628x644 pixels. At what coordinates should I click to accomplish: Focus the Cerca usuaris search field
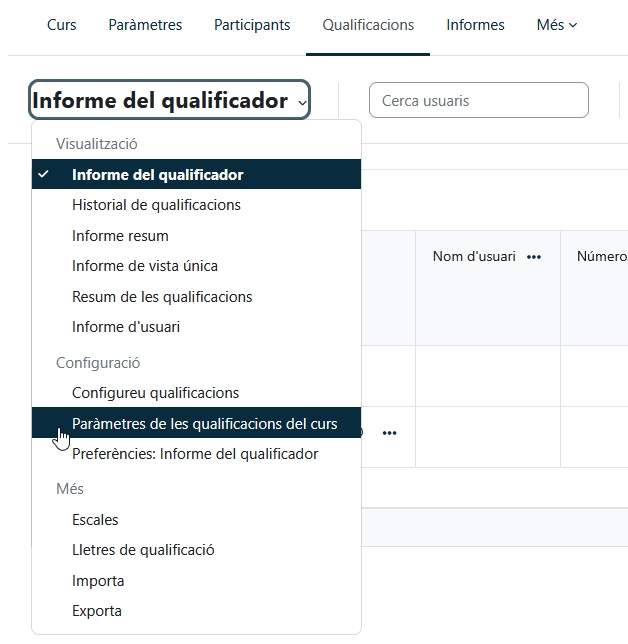[478, 100]
